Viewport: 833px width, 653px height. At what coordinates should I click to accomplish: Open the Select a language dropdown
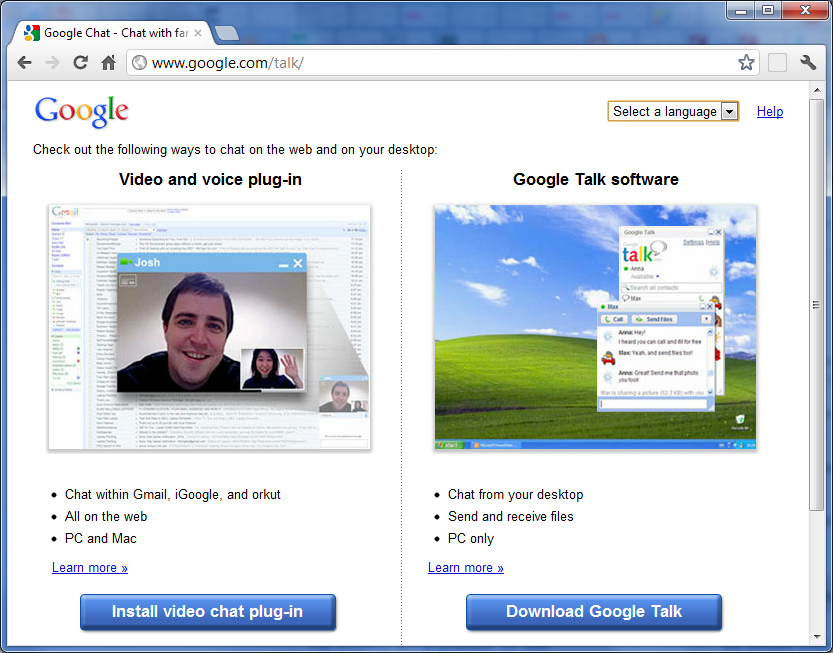click(x=673, y=112)
